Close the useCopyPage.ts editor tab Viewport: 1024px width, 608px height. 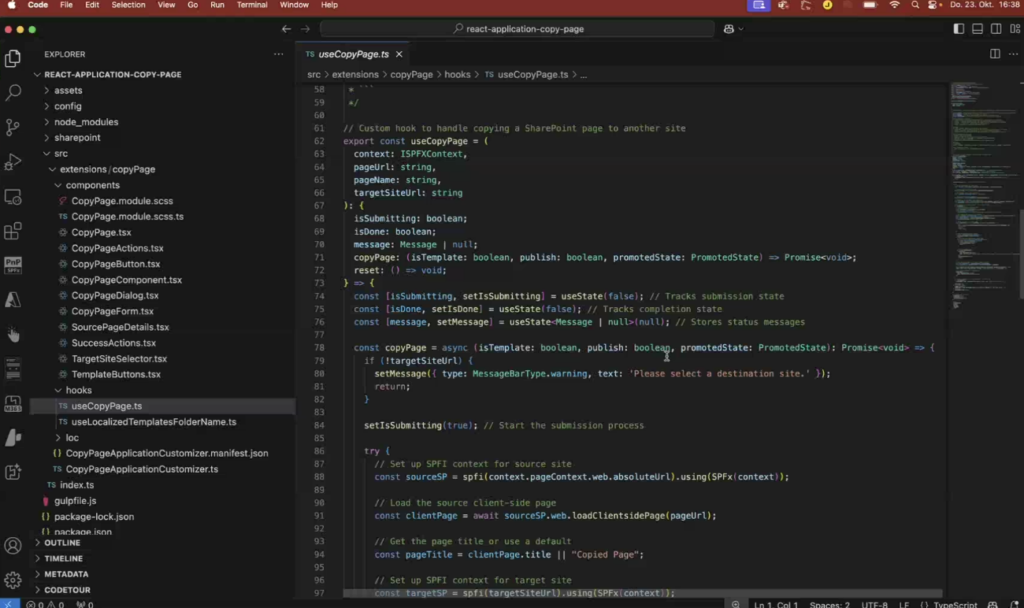pyautogui.click(x=399, y=54)
